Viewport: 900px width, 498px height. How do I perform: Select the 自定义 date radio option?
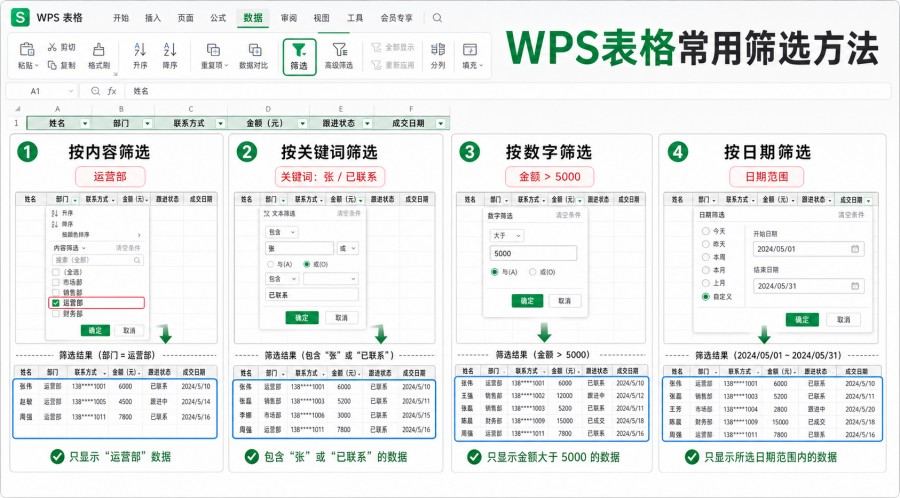point(705,297)
